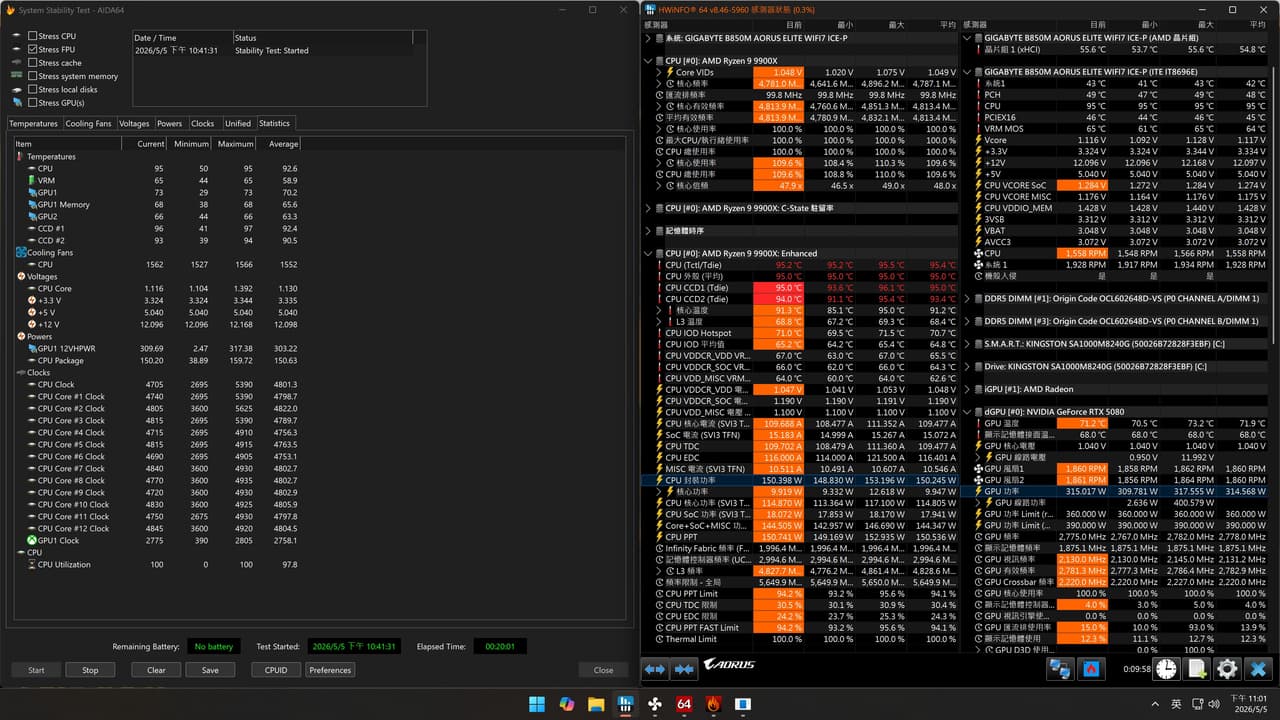
Task: Click the fan control app taskbar icon
Action: 655,703
